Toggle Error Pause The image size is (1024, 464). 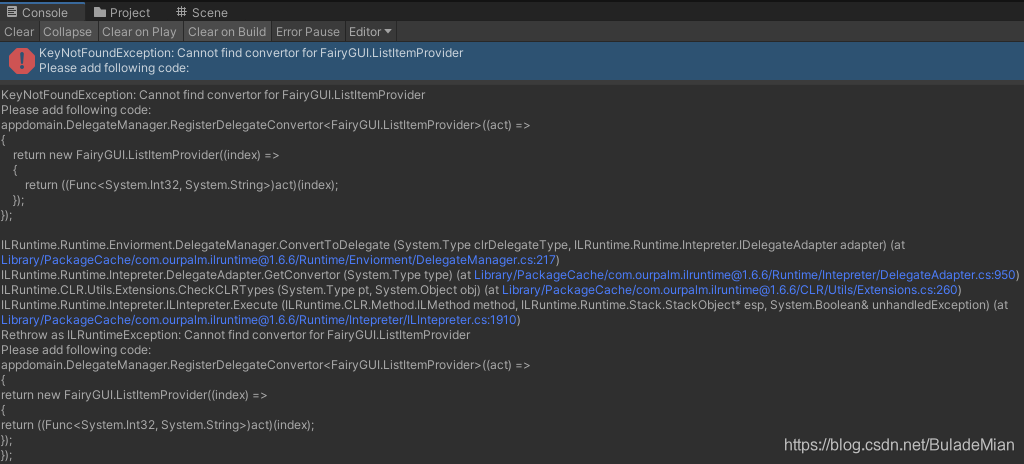(x=308, y=31)
